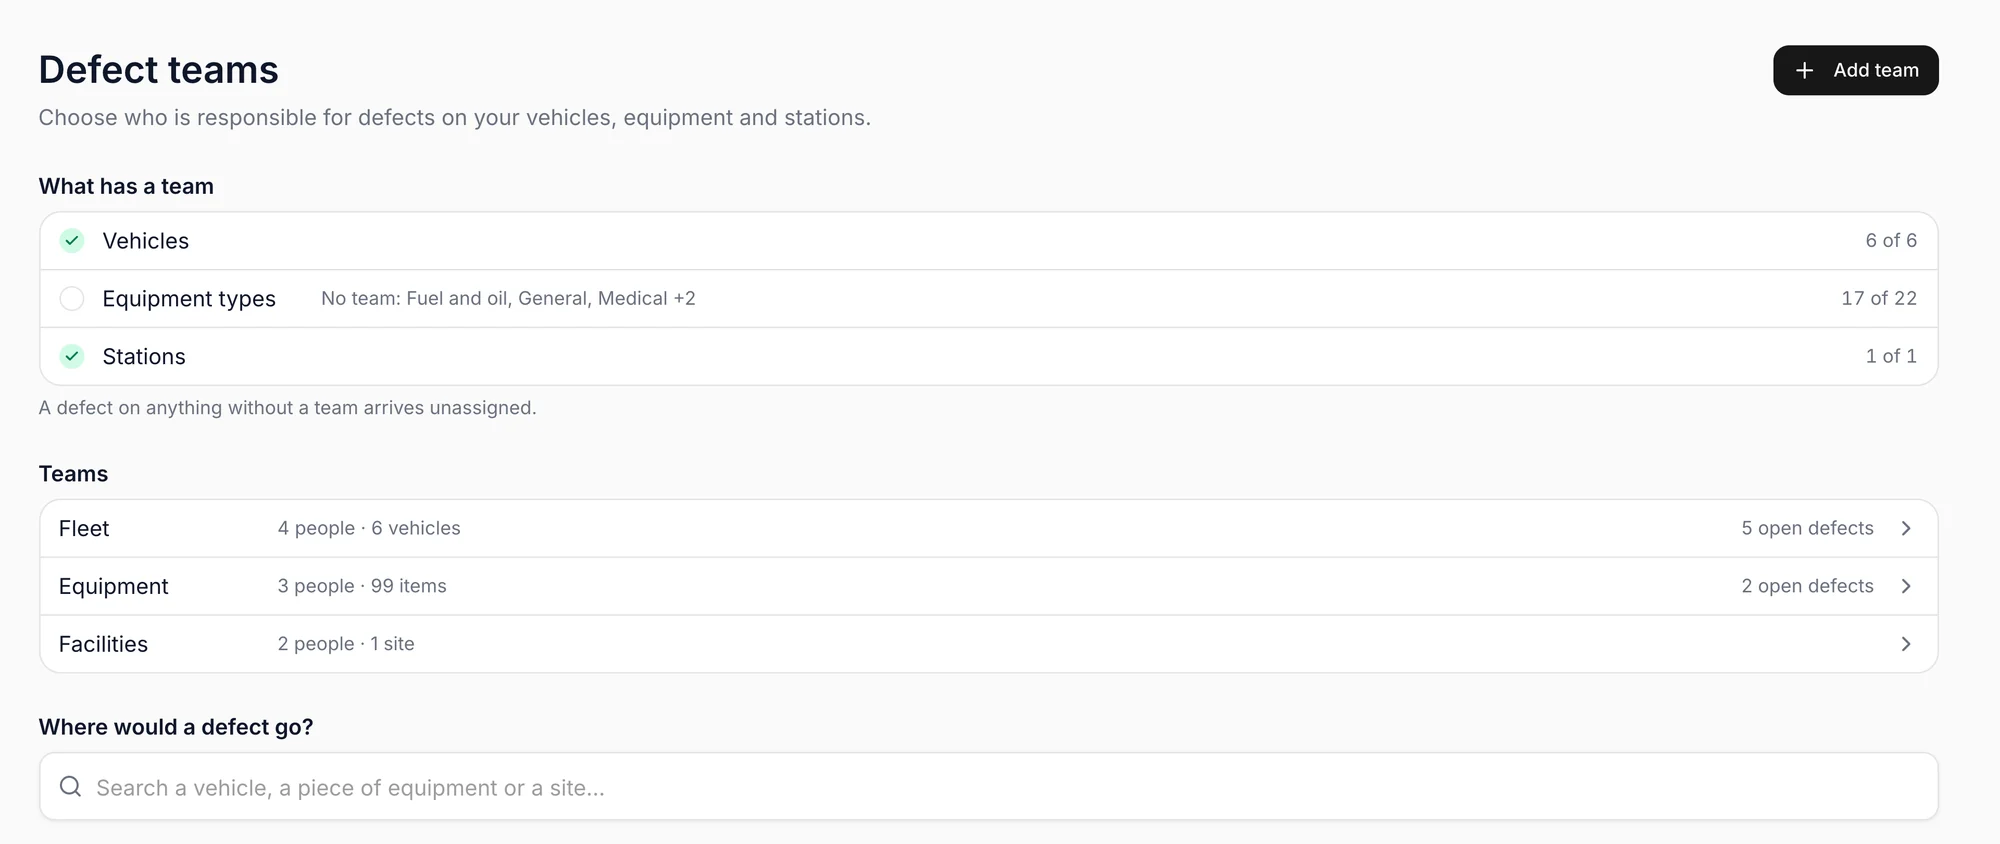Click the 'Where would a defect go?' heading
2000x844 pixels.
click(x=176, y=727)
